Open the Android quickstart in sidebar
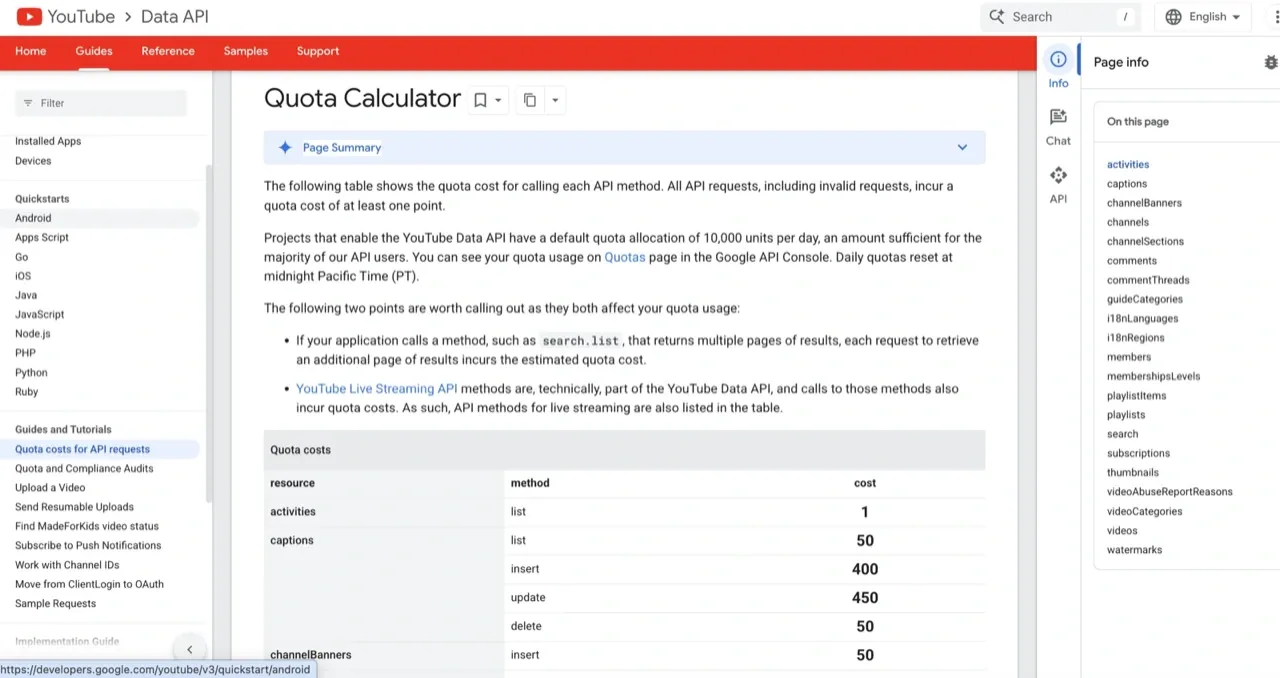 point(33,218)
